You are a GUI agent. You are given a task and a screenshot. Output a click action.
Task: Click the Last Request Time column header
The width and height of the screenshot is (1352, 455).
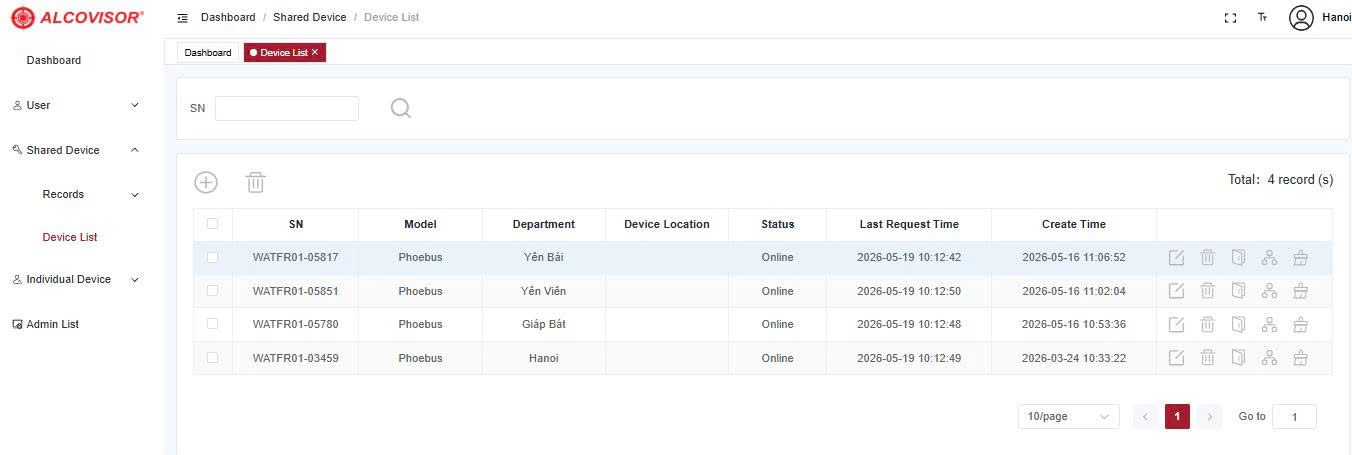(x=909, y=224)
